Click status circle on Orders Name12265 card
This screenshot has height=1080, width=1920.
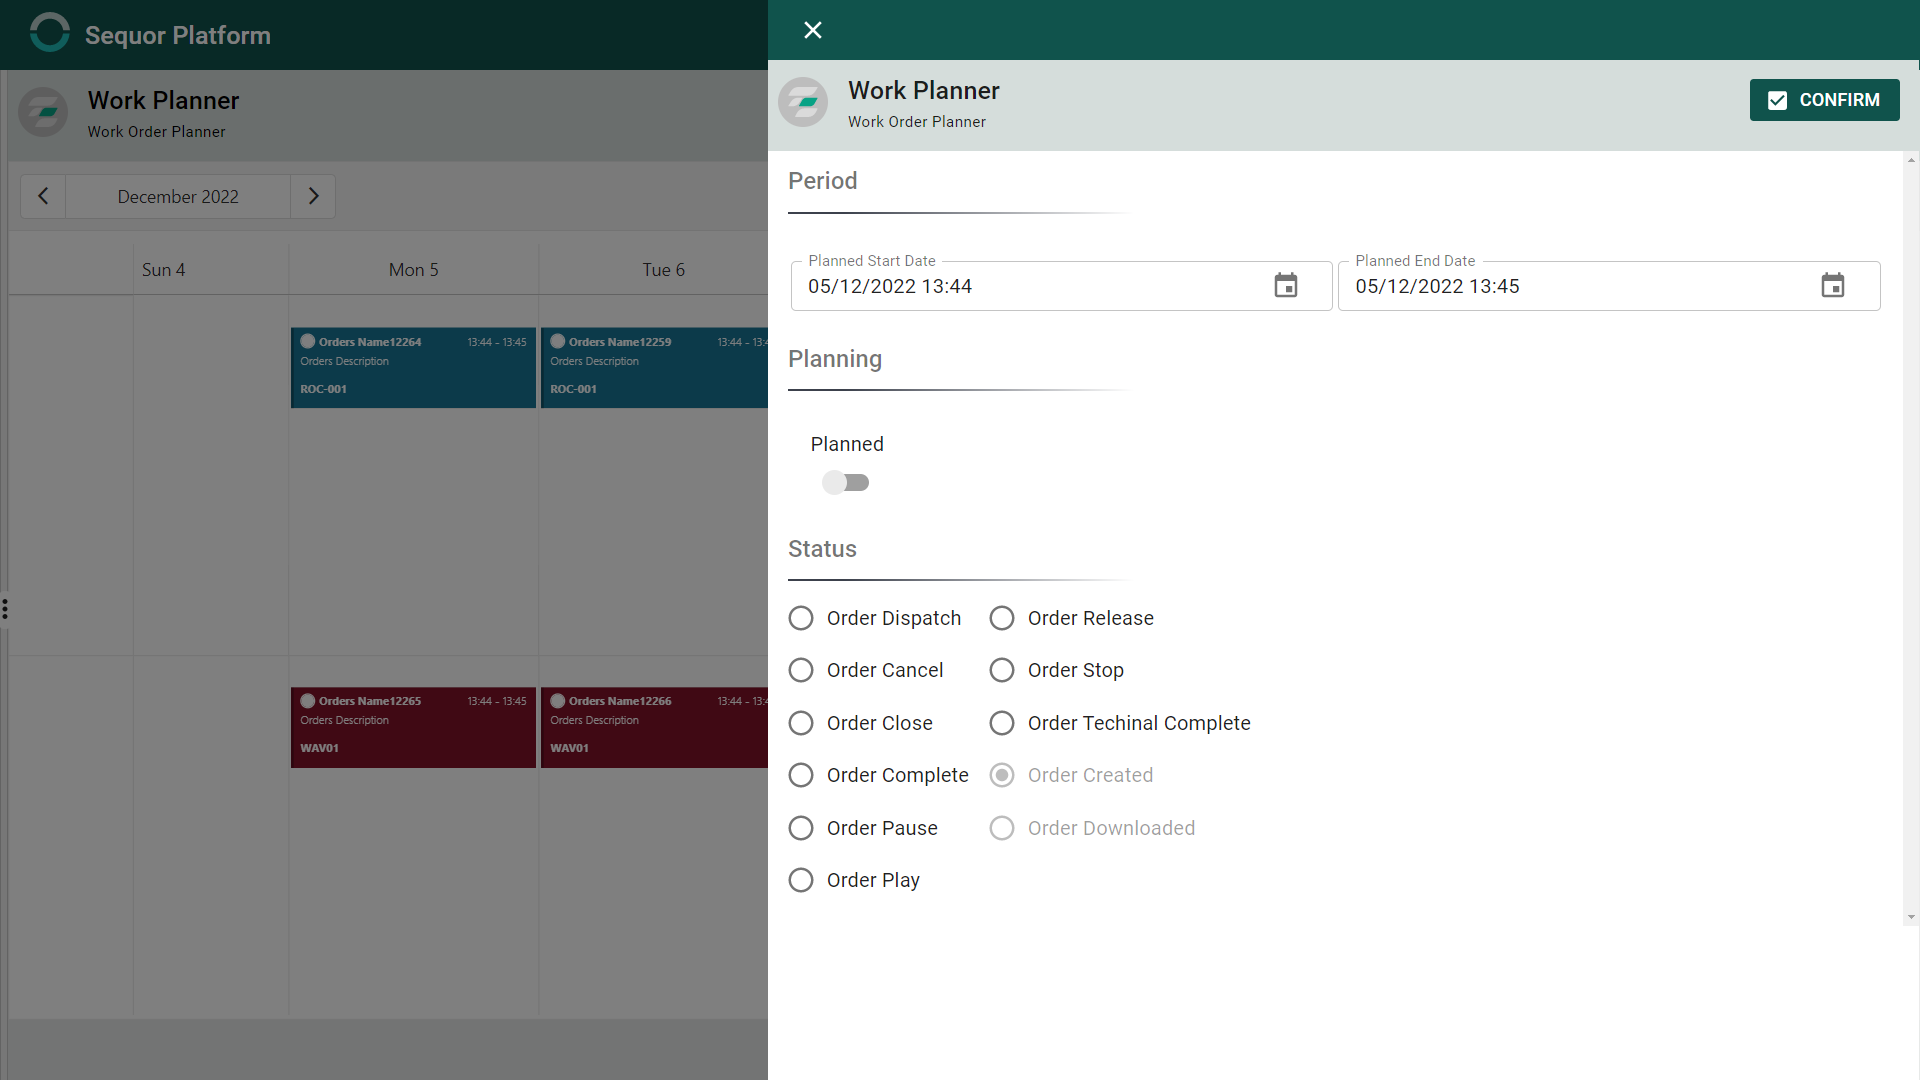coord(308,701)
